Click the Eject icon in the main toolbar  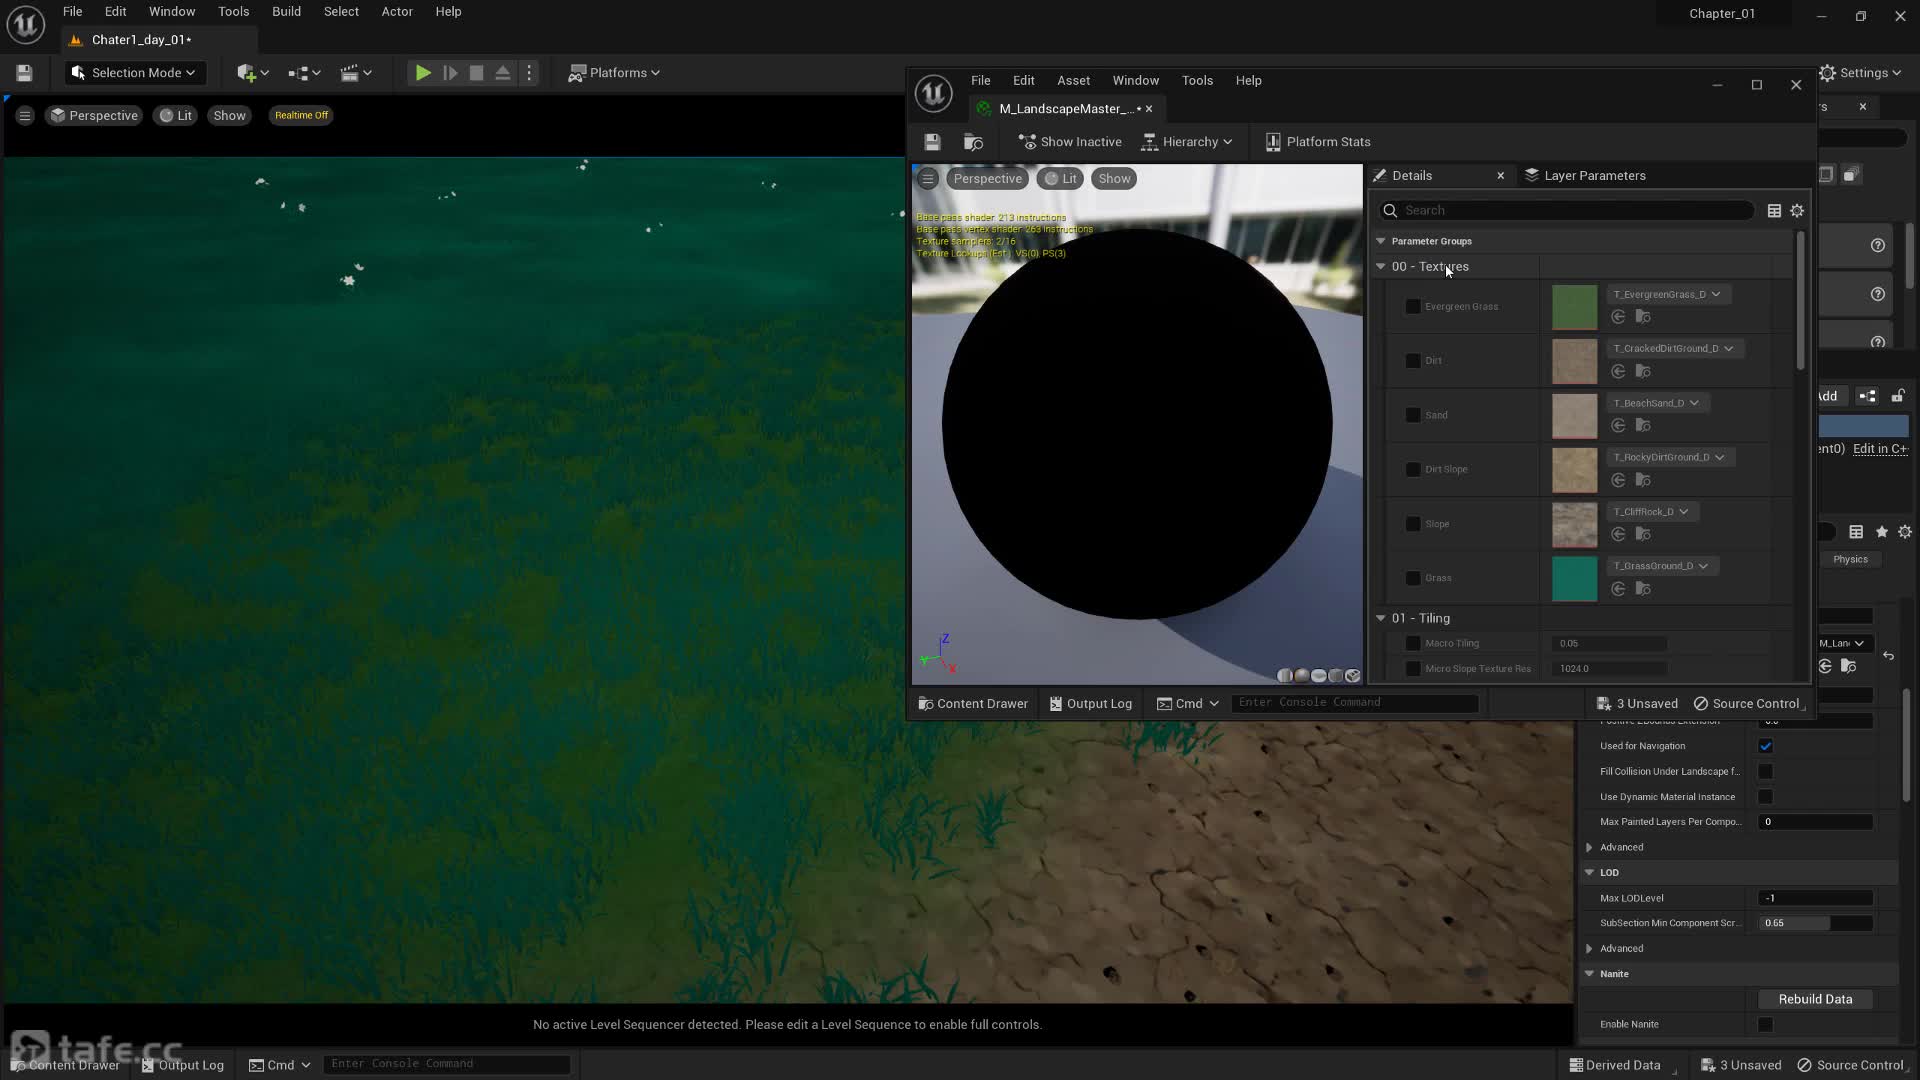point(503,73)
